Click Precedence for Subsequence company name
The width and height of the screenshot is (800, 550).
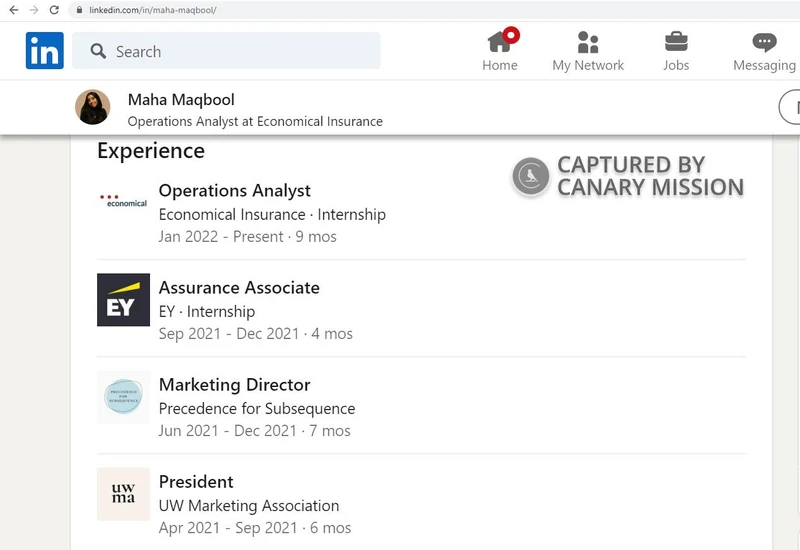pyautogui.click(x=257, y=409)
